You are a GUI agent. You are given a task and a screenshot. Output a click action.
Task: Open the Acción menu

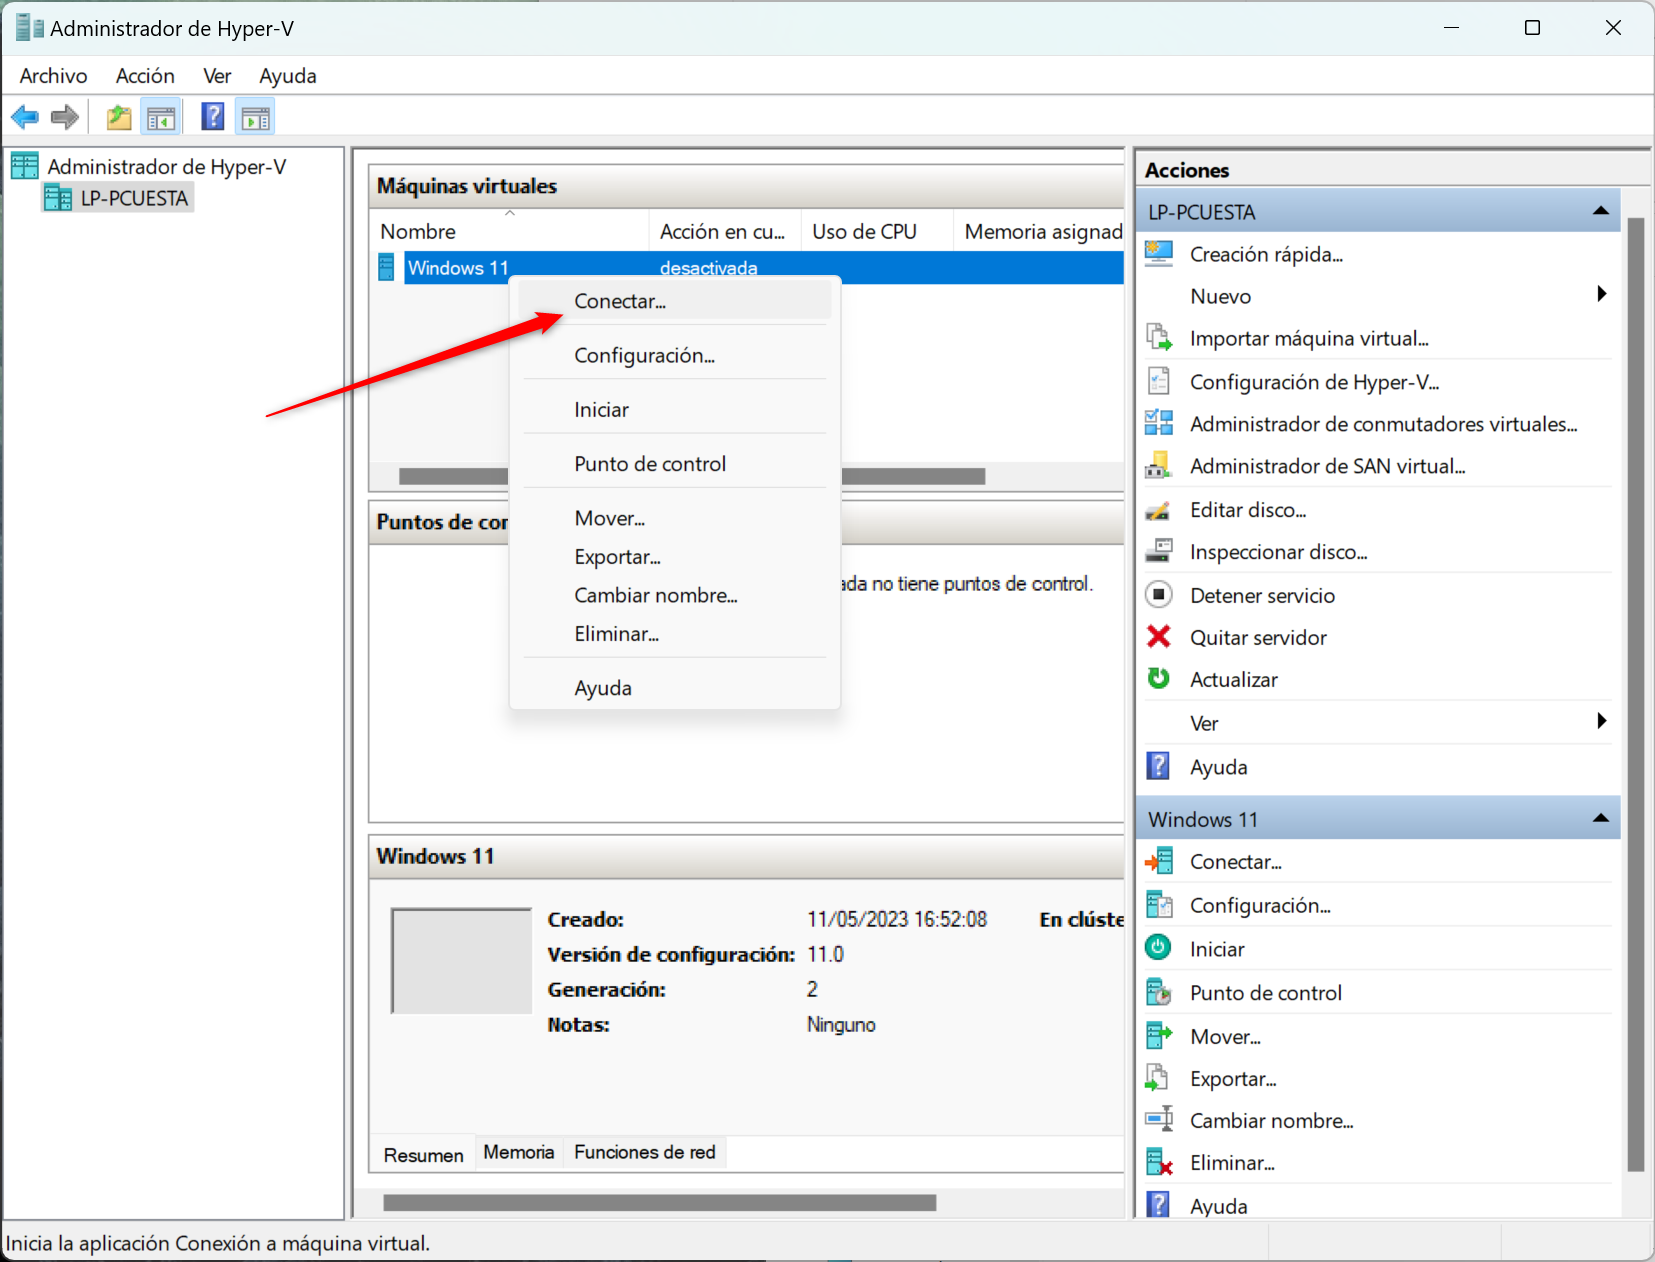(145, 76)
